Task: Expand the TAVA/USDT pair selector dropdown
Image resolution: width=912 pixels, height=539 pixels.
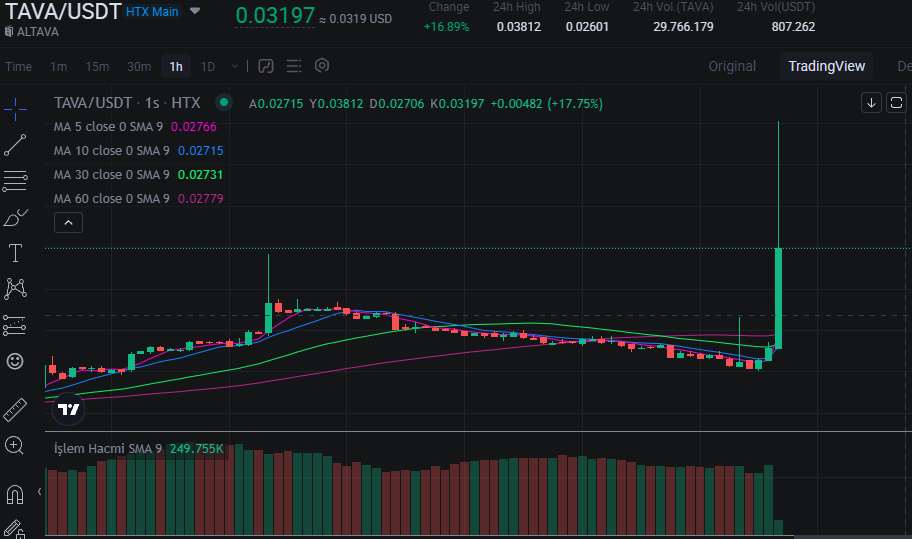Action: pos(195,11)
